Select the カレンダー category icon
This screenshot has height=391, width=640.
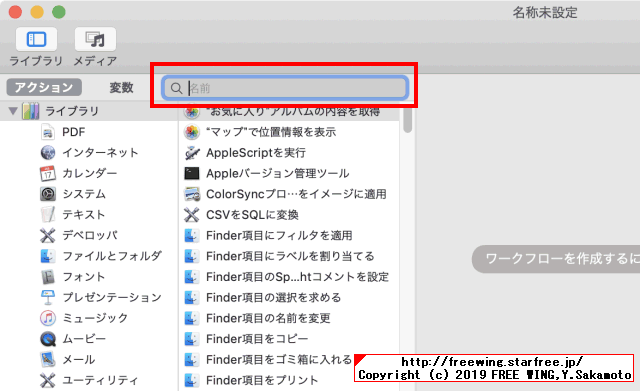pyautogui.click(x=48, y=173)
